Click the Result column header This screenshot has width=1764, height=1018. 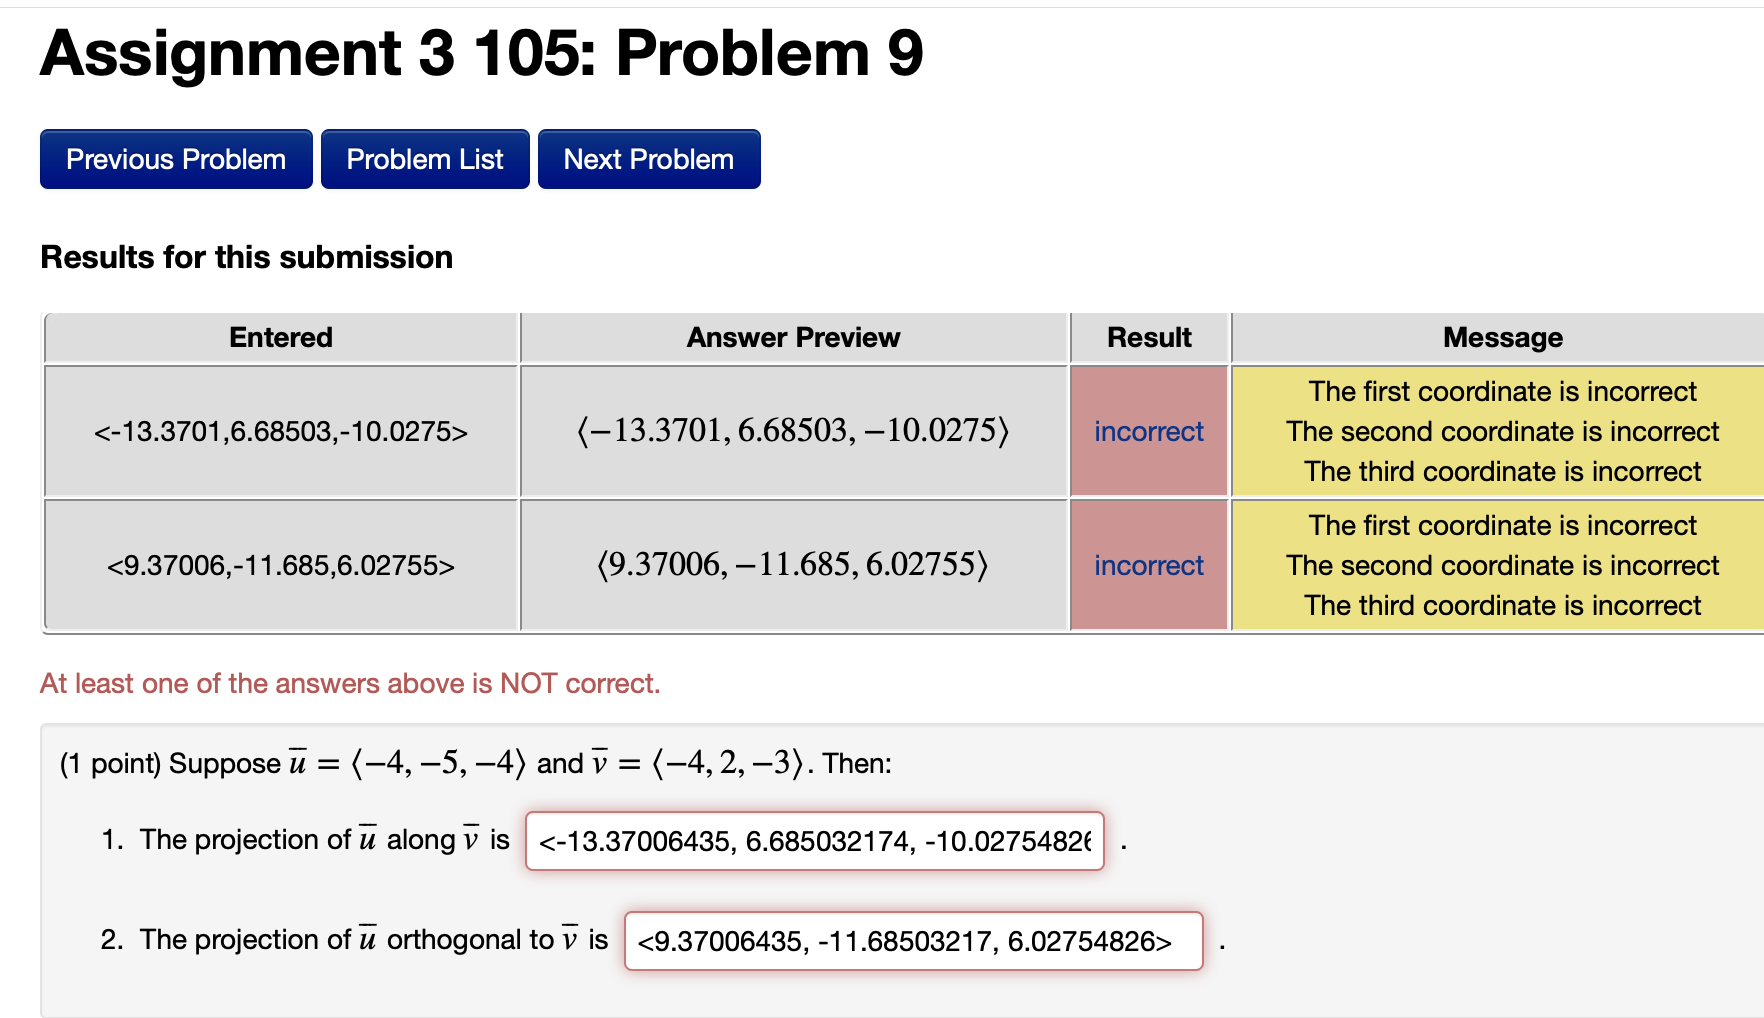[1149, 337]
